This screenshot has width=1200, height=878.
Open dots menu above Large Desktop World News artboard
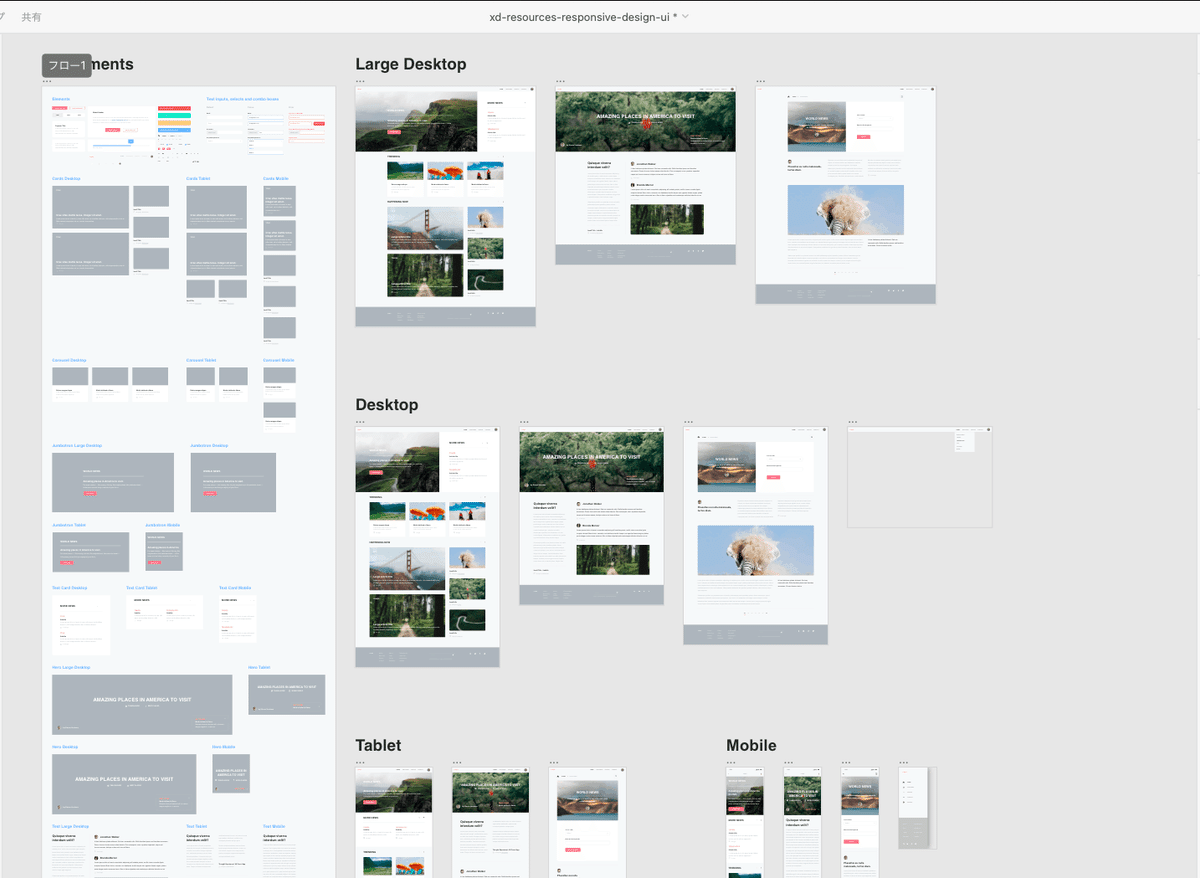tap(760, 81)
